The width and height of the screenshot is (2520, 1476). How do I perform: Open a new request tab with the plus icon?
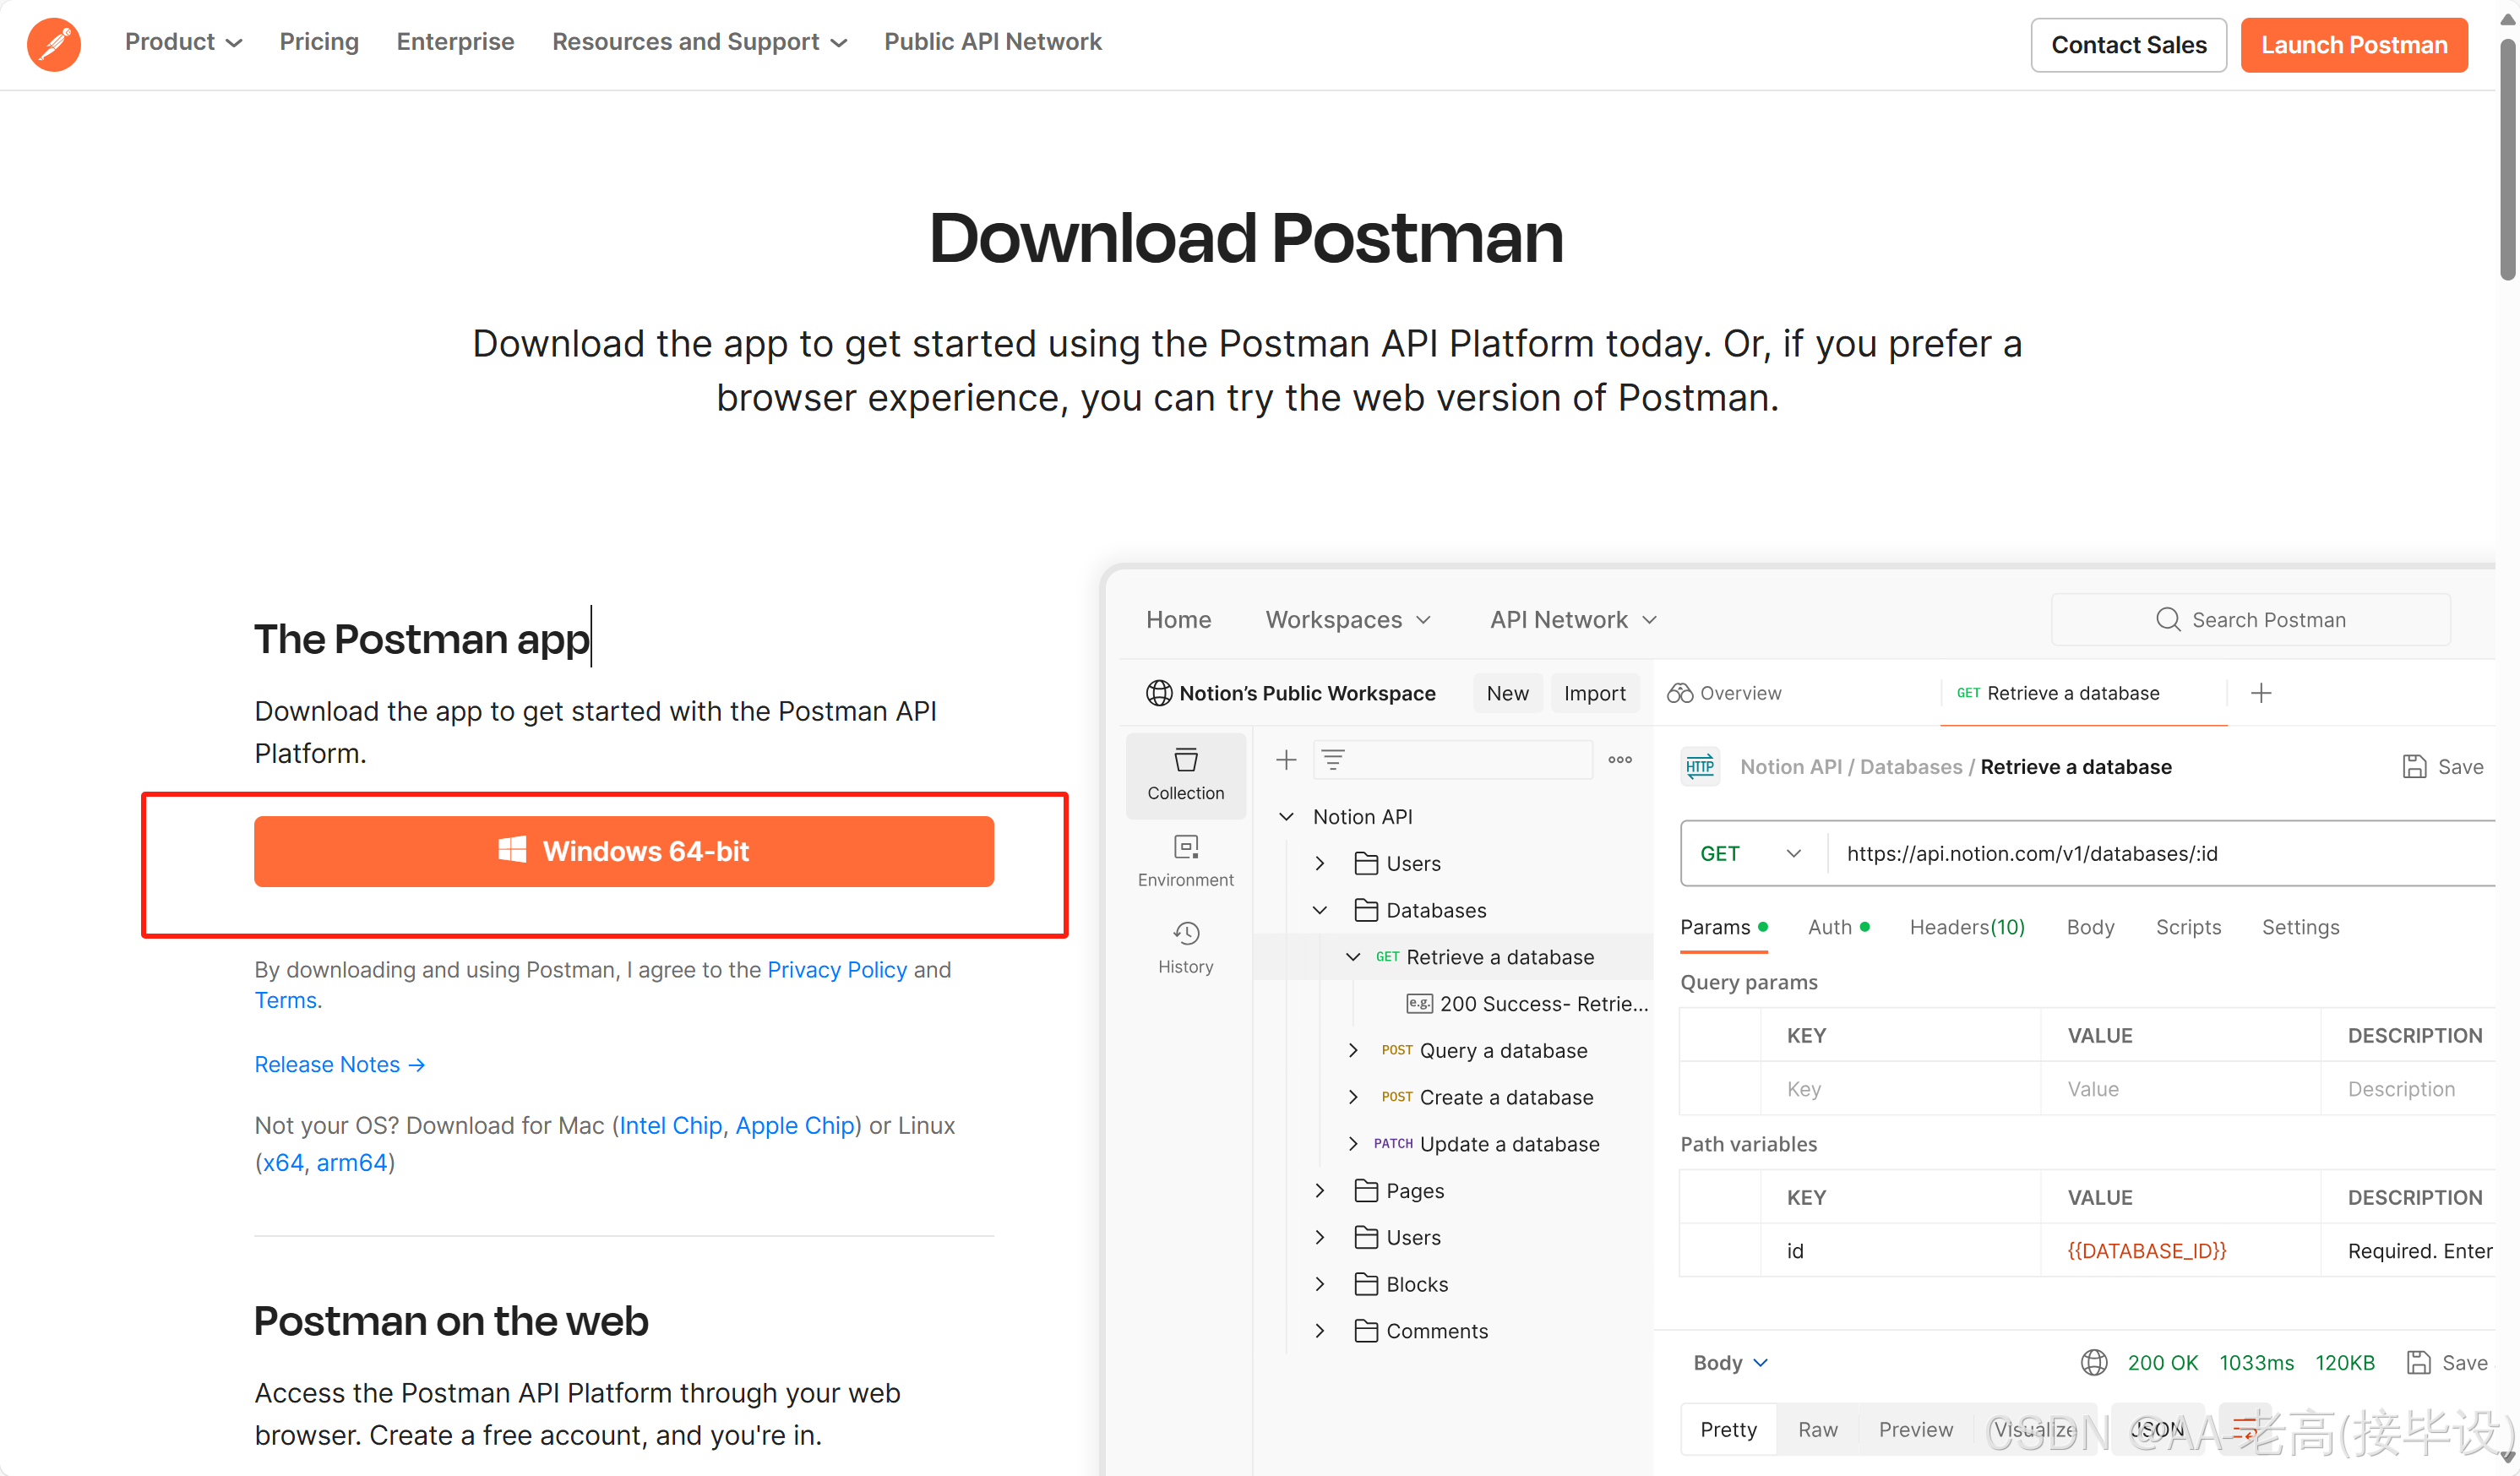point(2261,692)
